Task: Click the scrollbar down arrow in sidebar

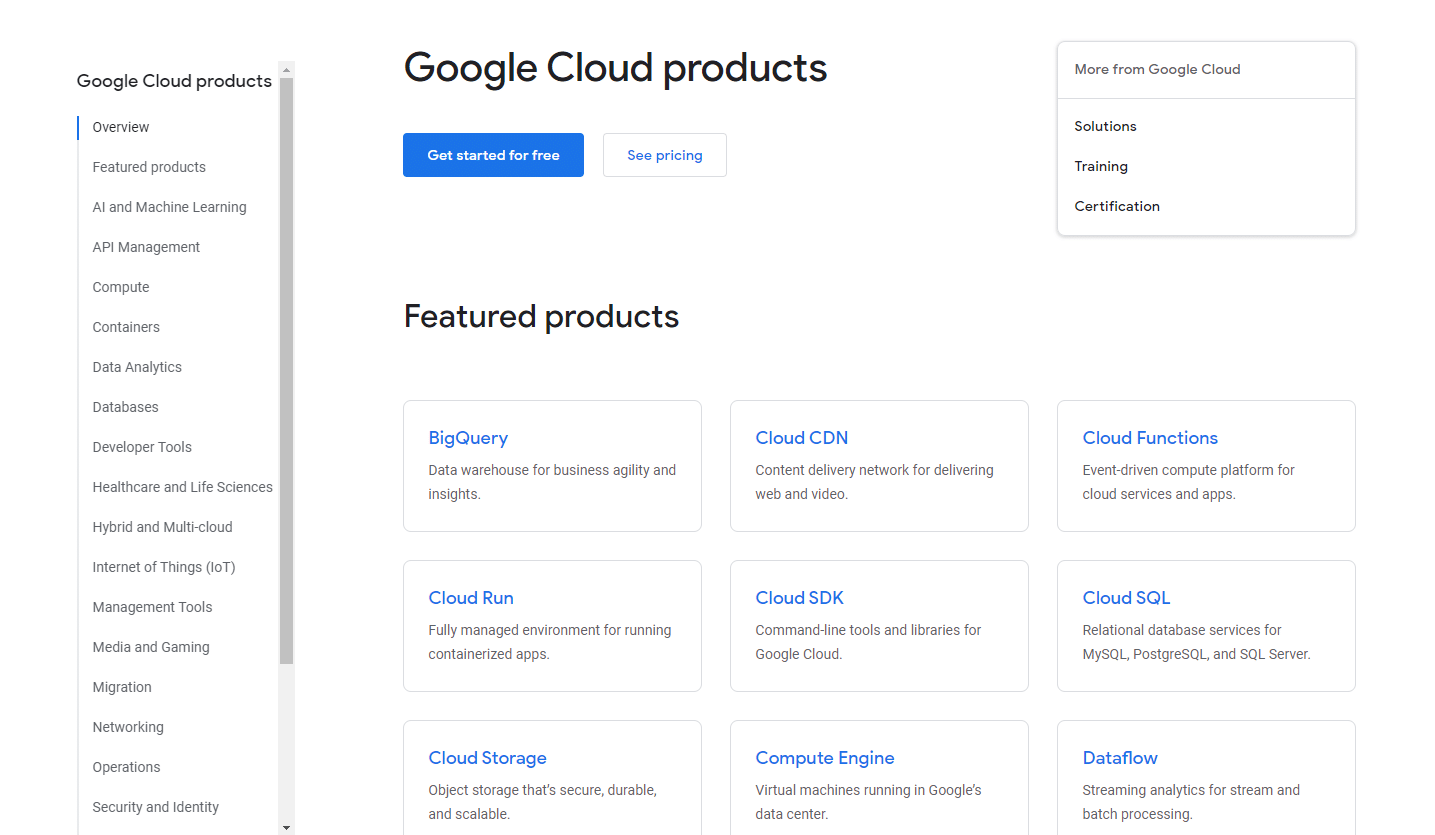Action: 287,827
